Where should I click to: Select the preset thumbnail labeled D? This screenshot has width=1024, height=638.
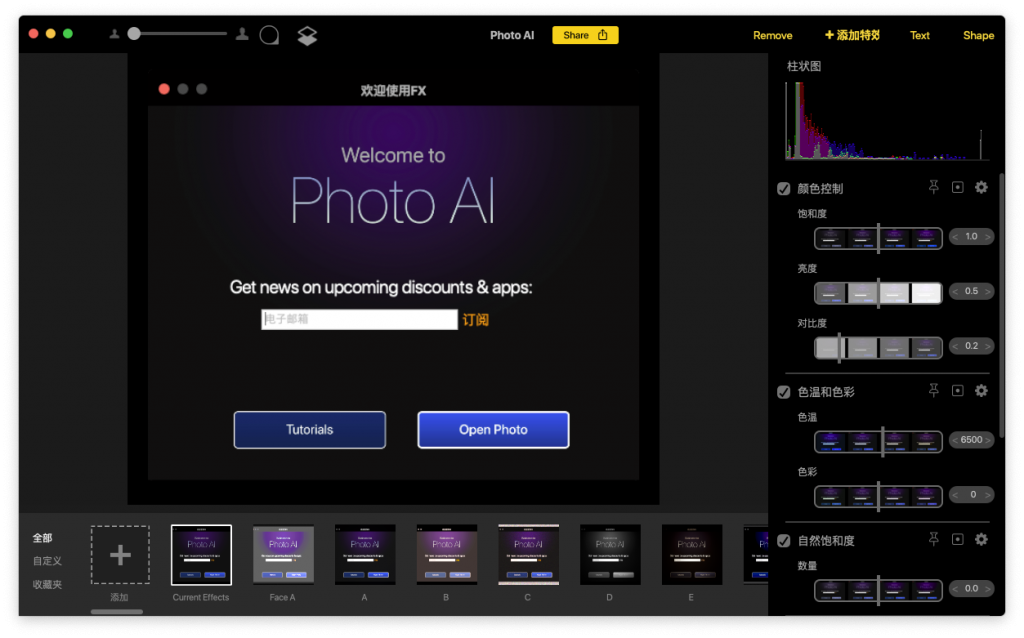coord(610,555)
